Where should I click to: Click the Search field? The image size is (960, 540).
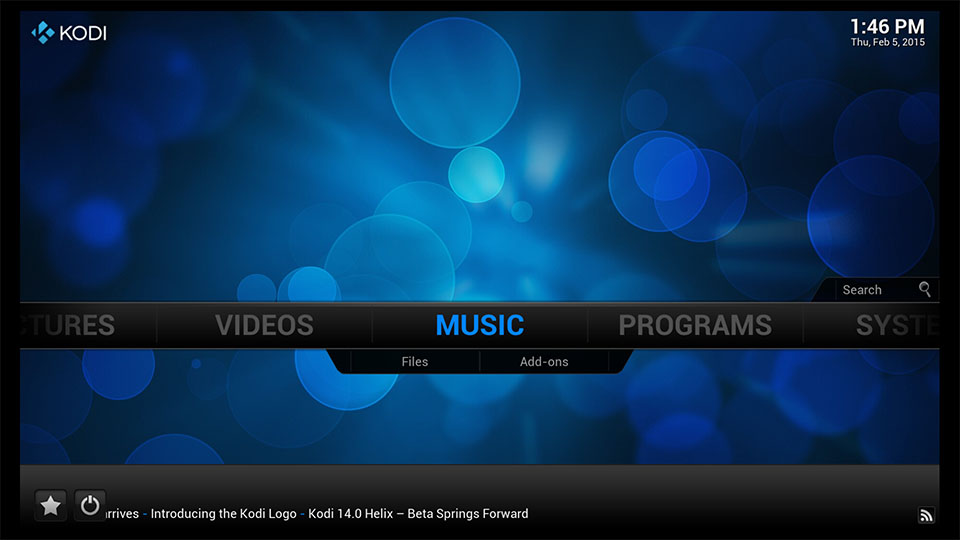(878, 290)
